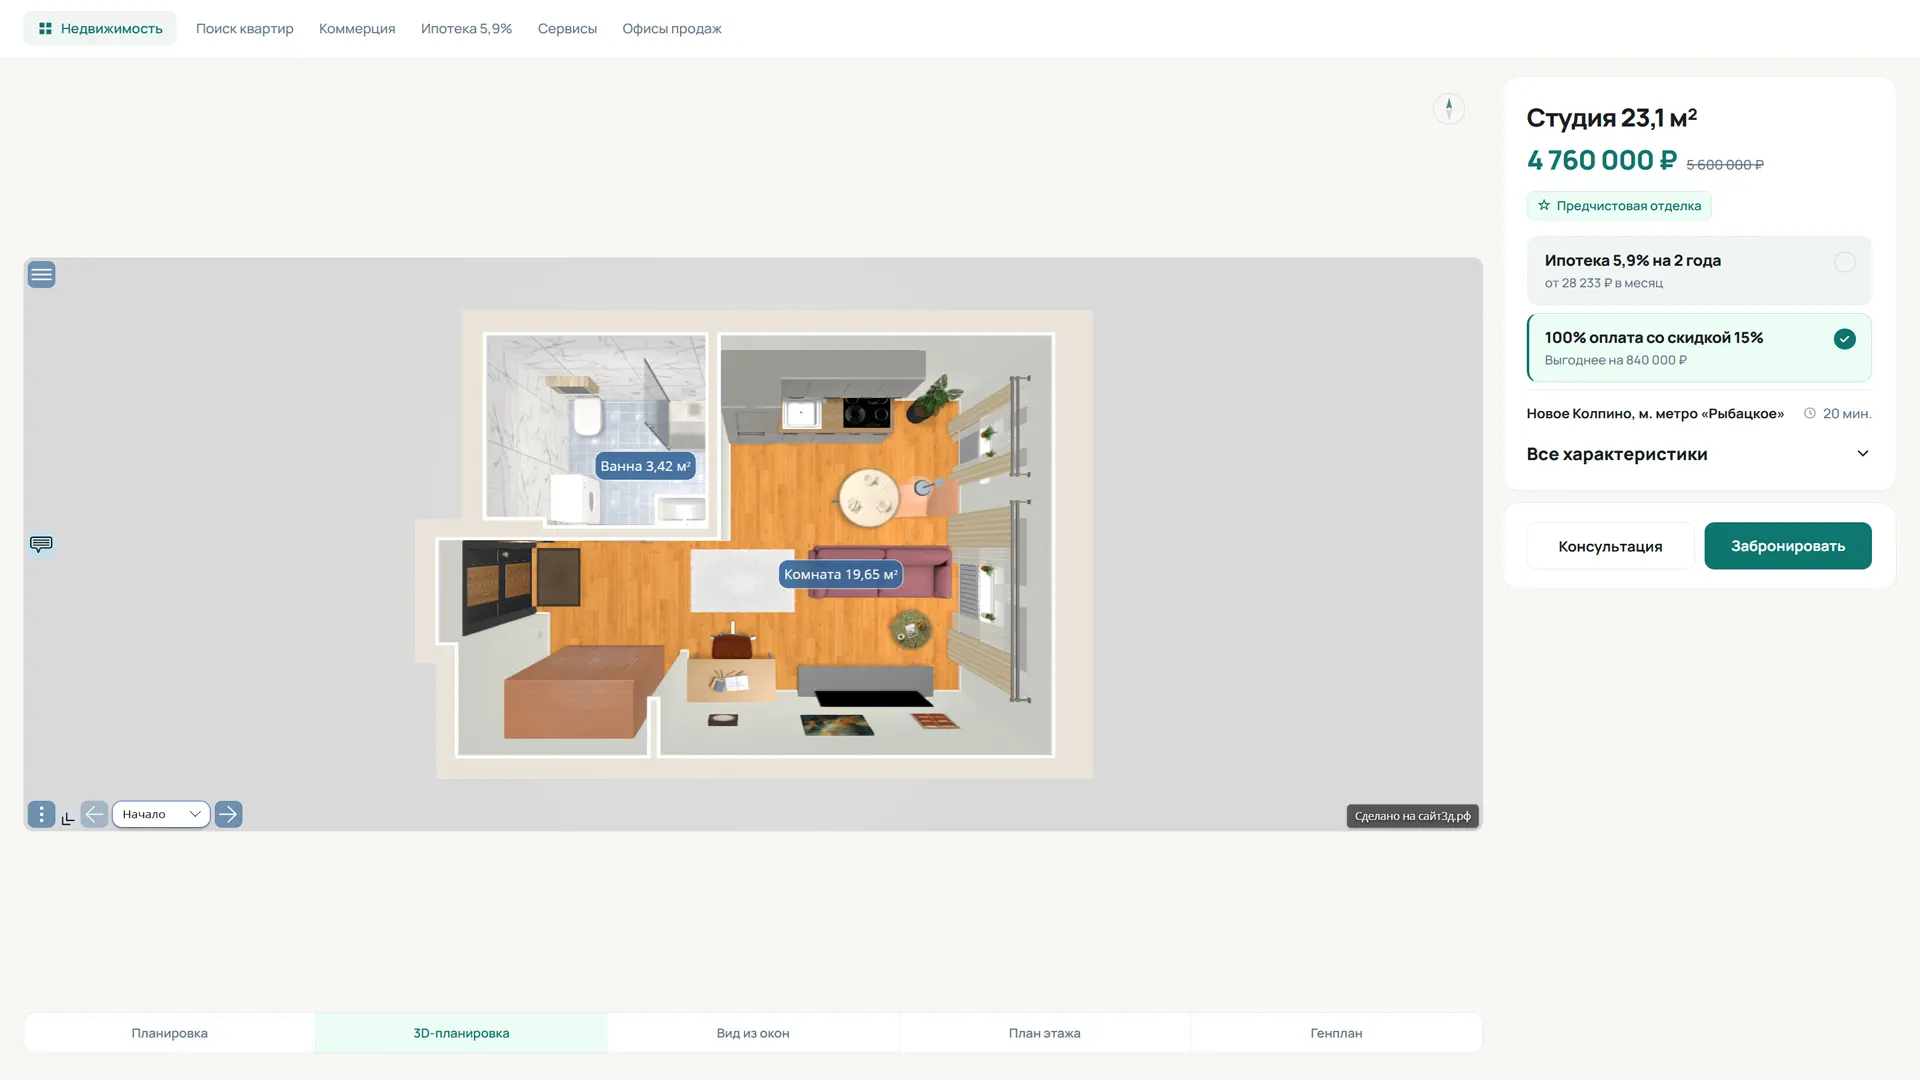The width and height of the screenshot is (1920, 1080).
Task: Open Офисы продаж navigation item
Action: (672, 28)
